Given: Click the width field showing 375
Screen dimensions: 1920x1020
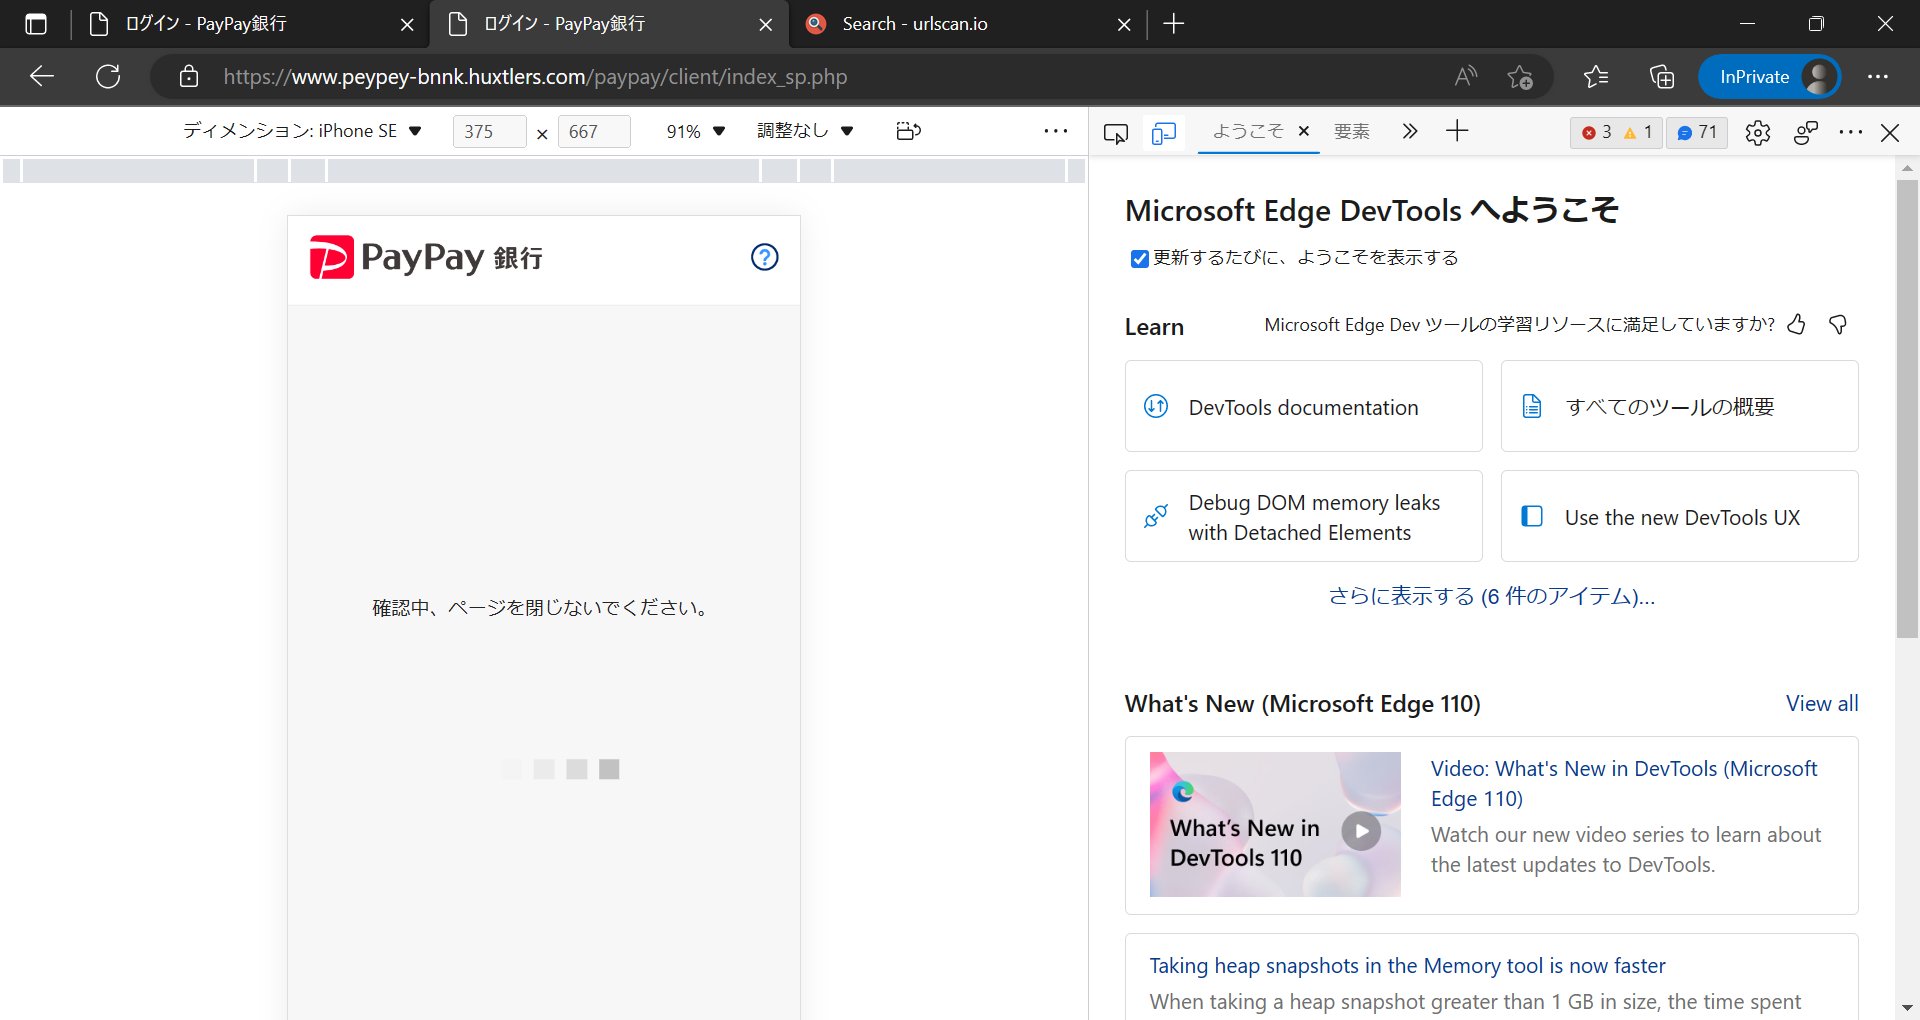Looking at the screenshot, I should click(489, 131).
